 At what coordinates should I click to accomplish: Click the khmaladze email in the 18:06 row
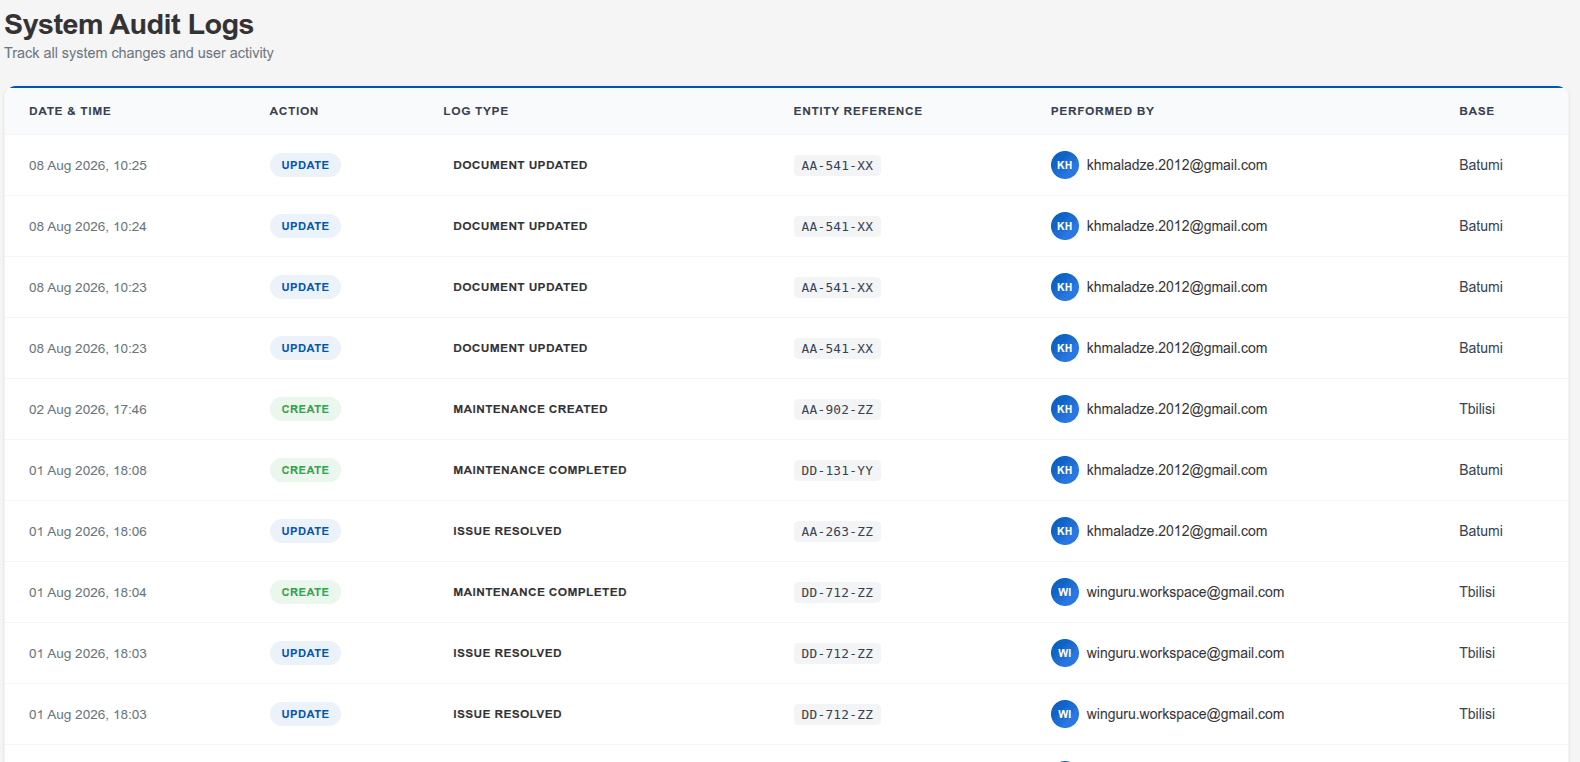click(1177, 531)
